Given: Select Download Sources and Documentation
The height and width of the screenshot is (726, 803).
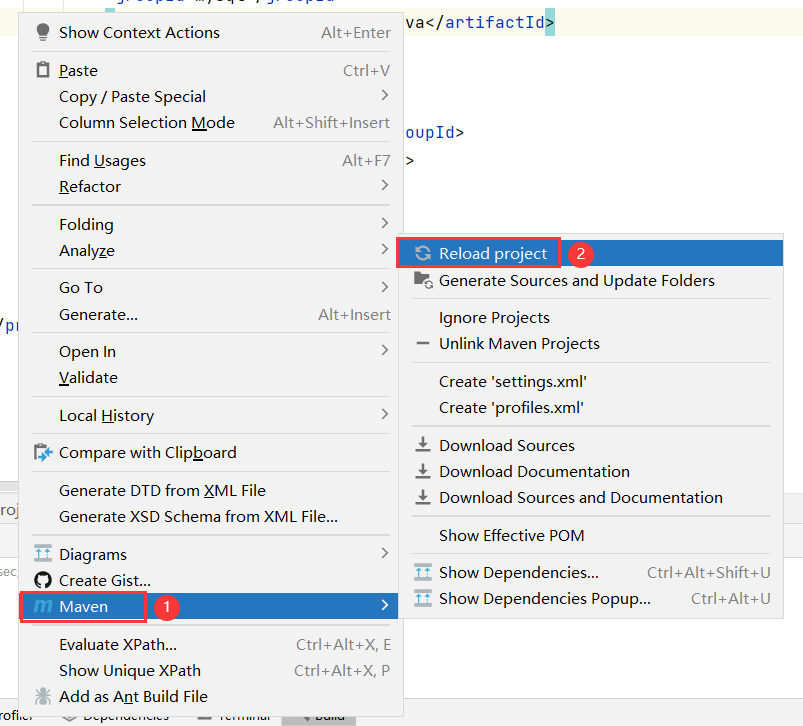Looking at the screenshot, I should (x=590, y=498).
